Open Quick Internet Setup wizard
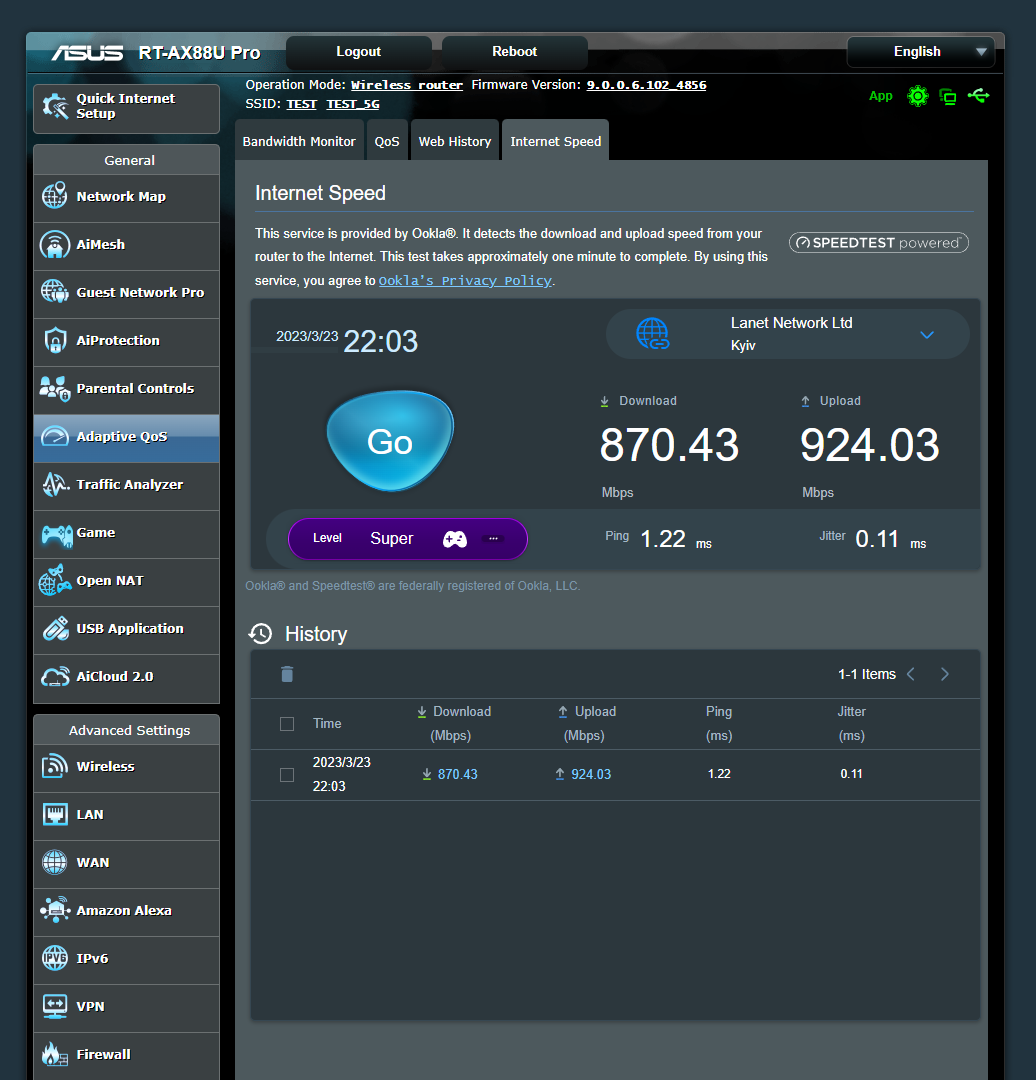Viewport: 1036px width, 1080px height. tap(126, 107)
